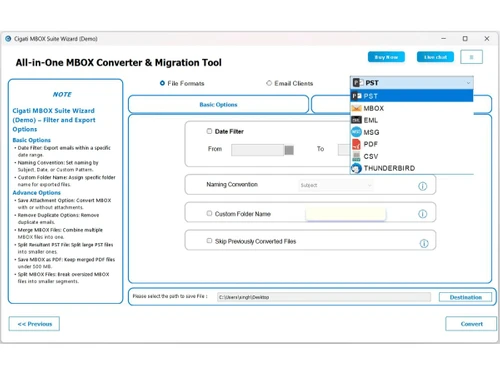Collapse the PST format dropdown arrow
Screen dimensions: 500x375
(468, 83)
